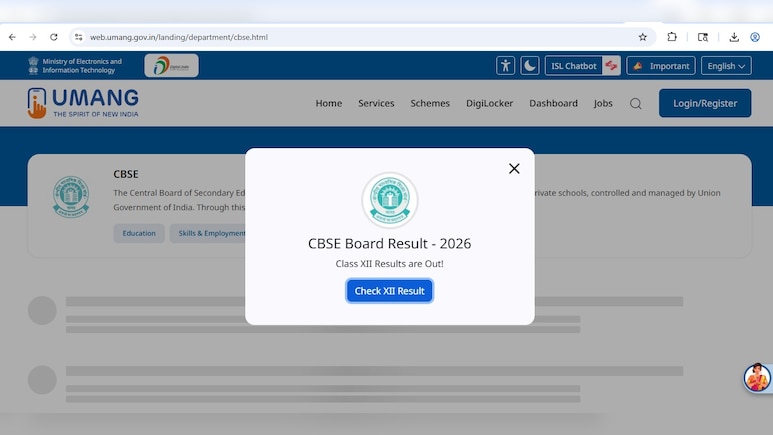
Task: Bookmark this page with the star icon
Action: 642,37
